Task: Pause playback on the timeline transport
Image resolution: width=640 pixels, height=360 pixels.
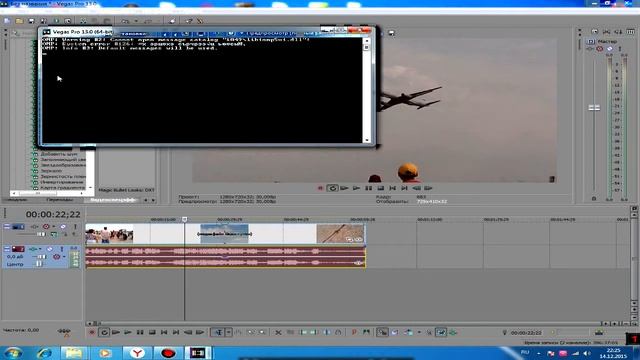Action: click(x=140, y=333)
